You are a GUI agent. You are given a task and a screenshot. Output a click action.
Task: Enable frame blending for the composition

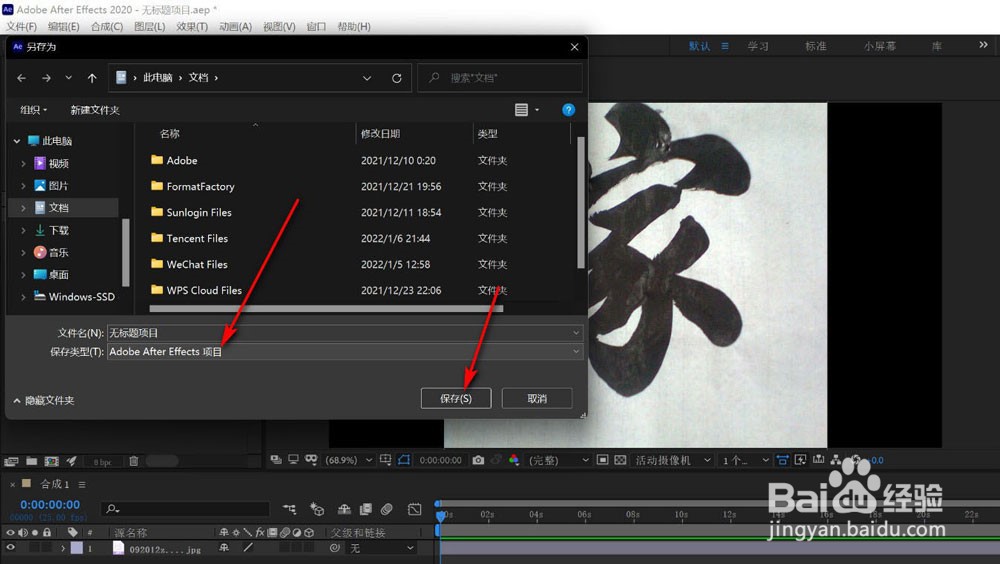point(365,509)
